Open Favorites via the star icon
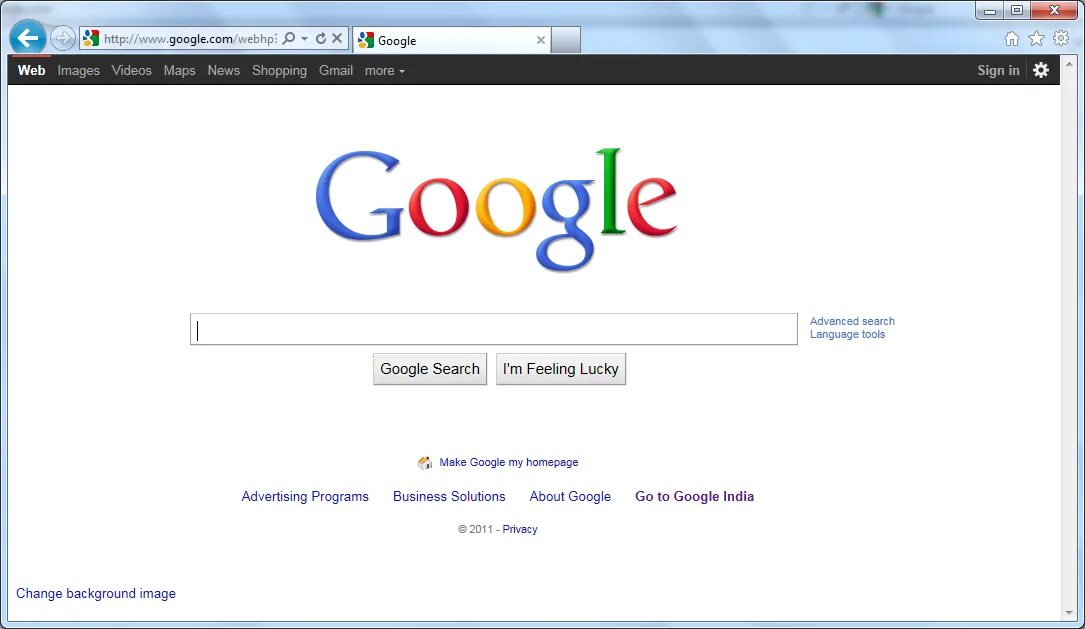Screen dimensions: 1085x629 (1036, 39)
